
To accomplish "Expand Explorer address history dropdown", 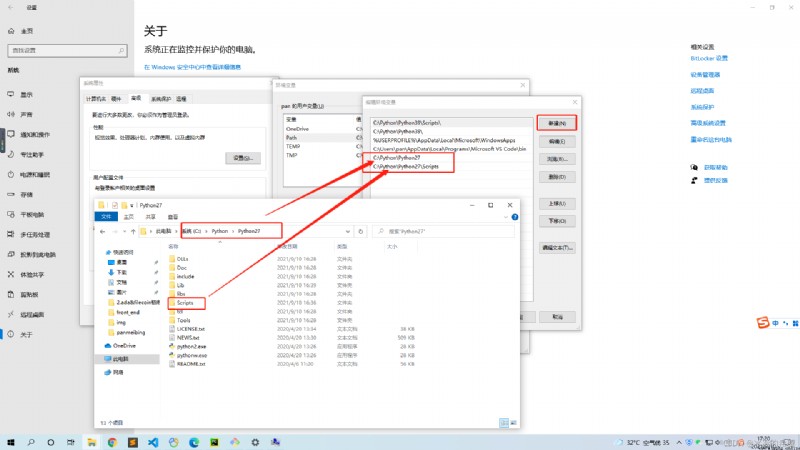I will (348, 232).
